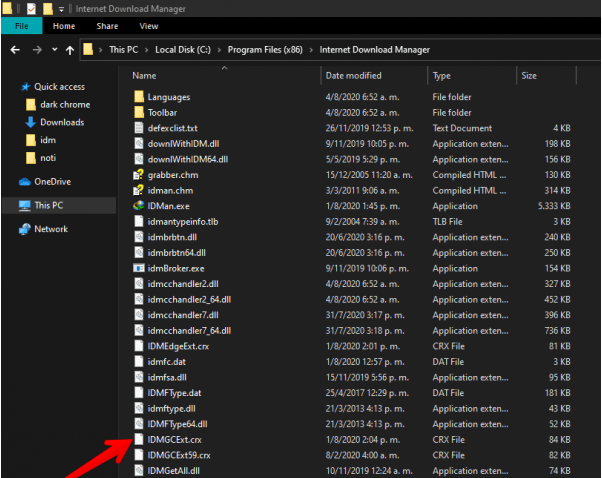
Task: Open Customize Quick Access Toolbar dropdown
Action: 61,9
